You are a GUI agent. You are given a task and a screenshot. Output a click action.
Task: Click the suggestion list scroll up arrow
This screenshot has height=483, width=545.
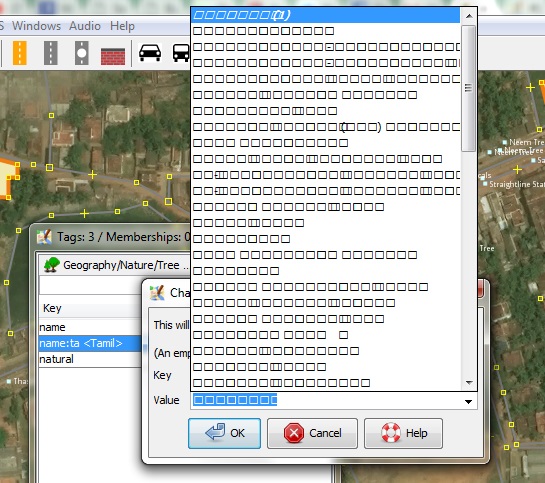click(x=469, y=16)
